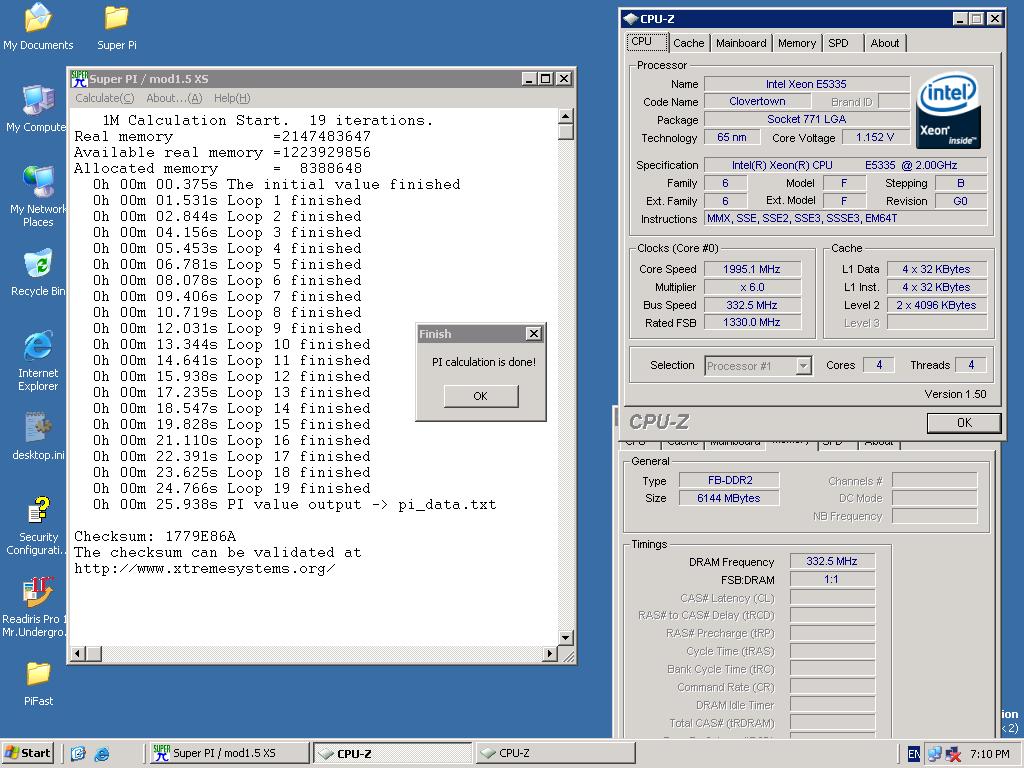Switch to the Mainboard tab in CPU-Z

coord(741,43)
